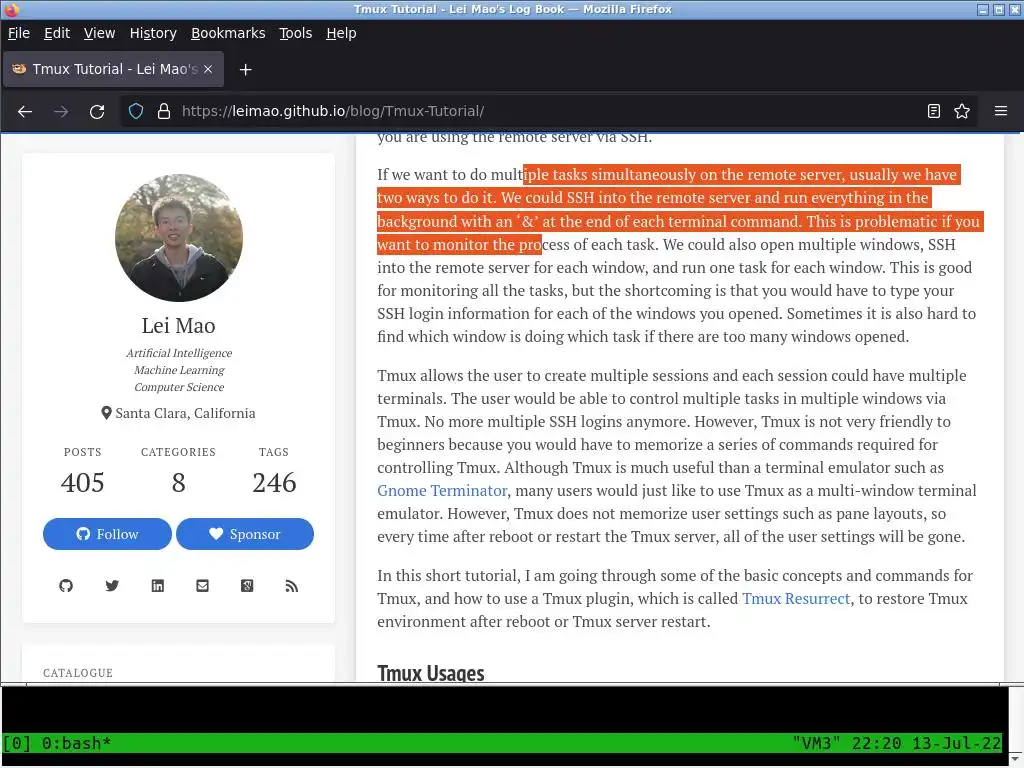Open the G2 profile icon

[247, 586]
